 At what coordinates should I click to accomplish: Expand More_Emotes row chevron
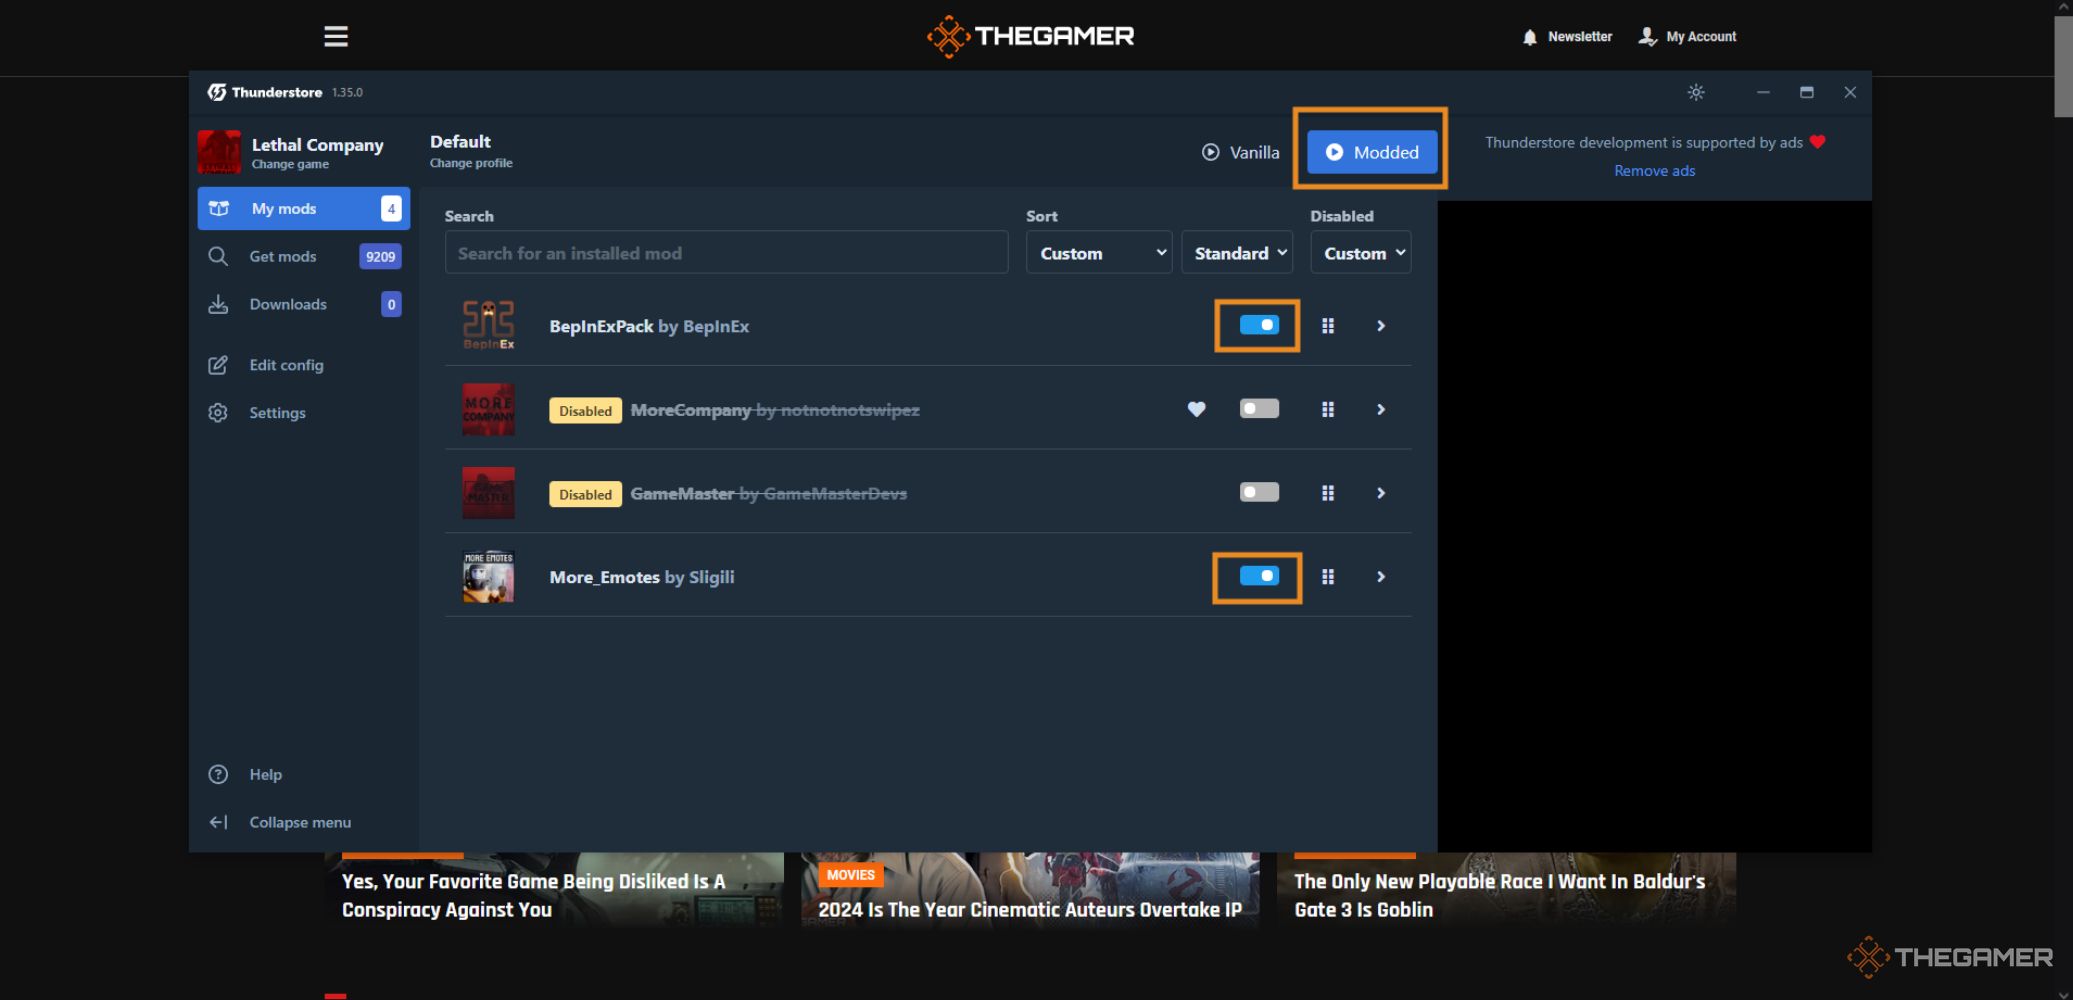(1381, 577)
